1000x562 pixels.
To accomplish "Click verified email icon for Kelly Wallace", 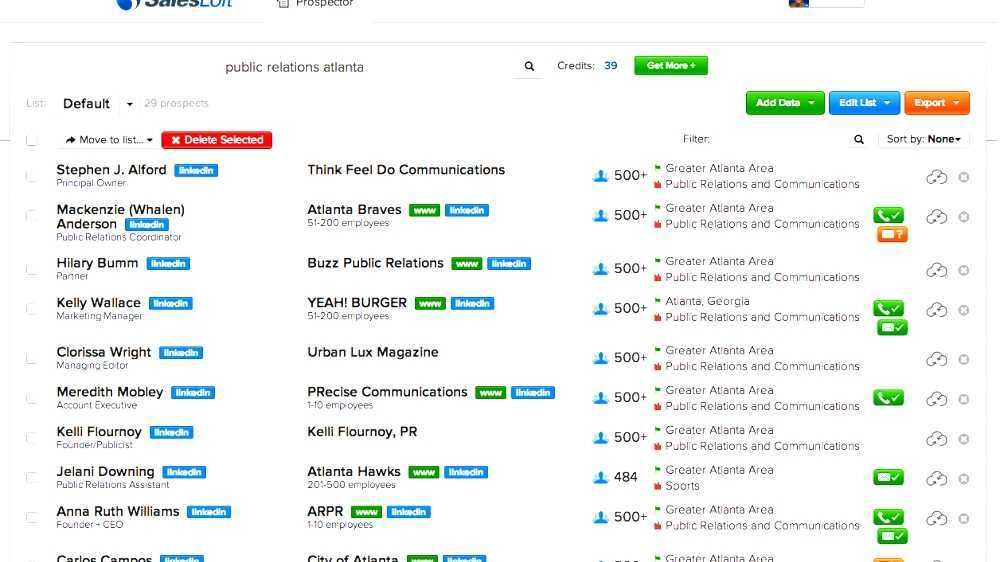I will pyautogui.click(x=892, y=328).
